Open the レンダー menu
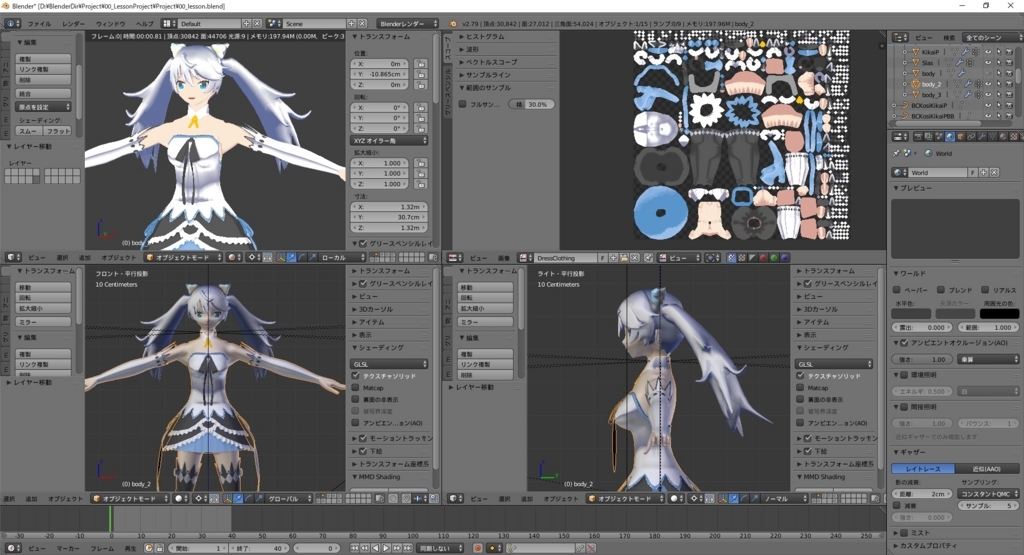This screenshot has width=1024, height=555. pyautogui.click(x=73, y=24)
